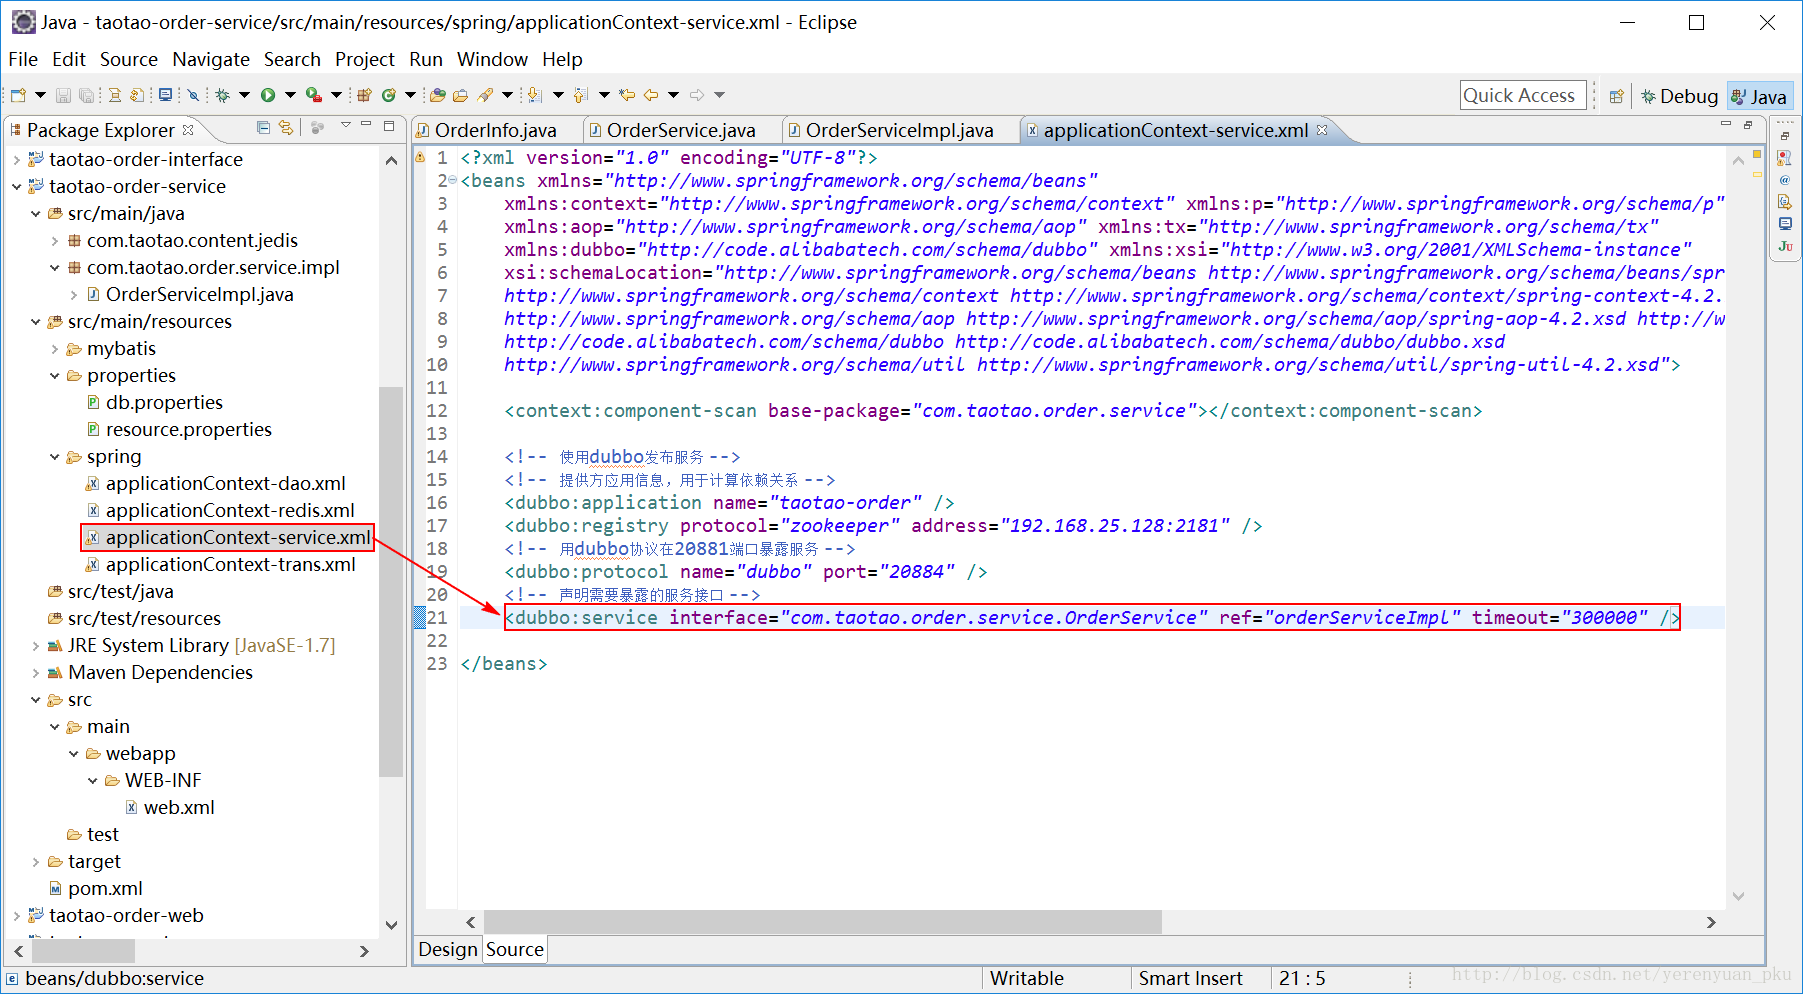The width and height of the screenshot is (1803, 994).
Task: Expand the mybatis folder
Action: (x=54, y=348)
